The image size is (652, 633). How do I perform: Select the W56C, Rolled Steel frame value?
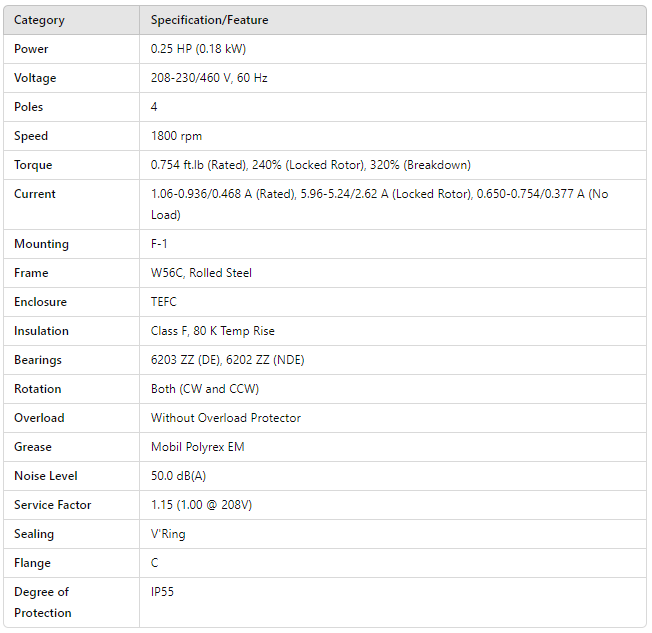point(201,273)
